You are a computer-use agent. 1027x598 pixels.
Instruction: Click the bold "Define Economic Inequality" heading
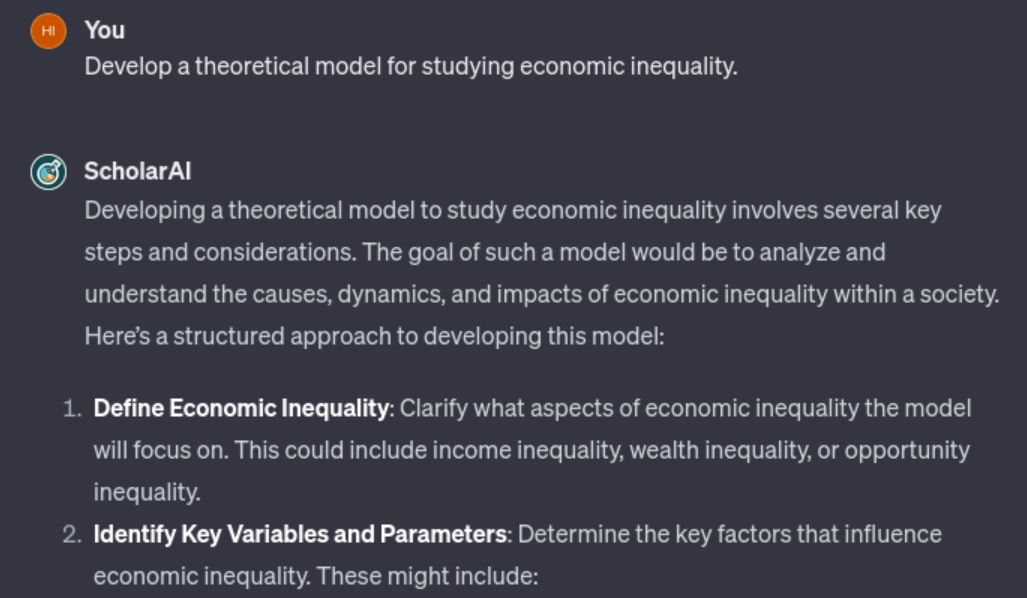point(241,408)
